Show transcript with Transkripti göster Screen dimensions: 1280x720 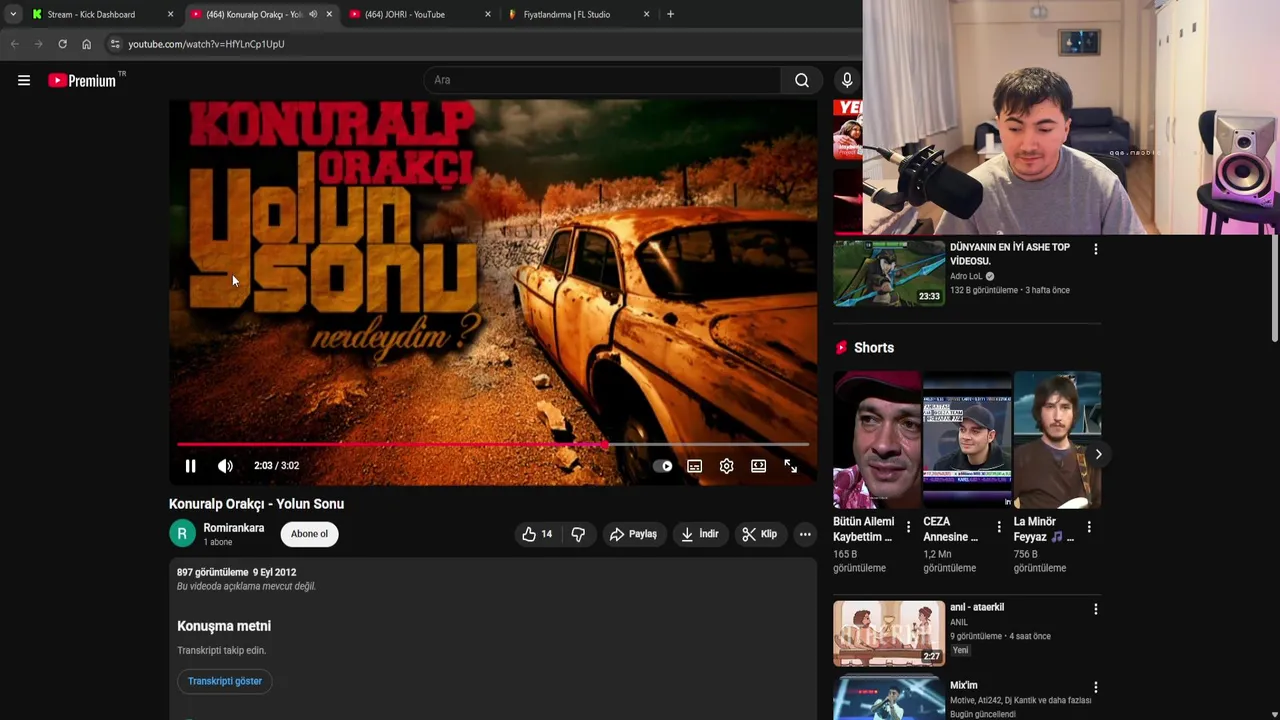tap(225, 681)
